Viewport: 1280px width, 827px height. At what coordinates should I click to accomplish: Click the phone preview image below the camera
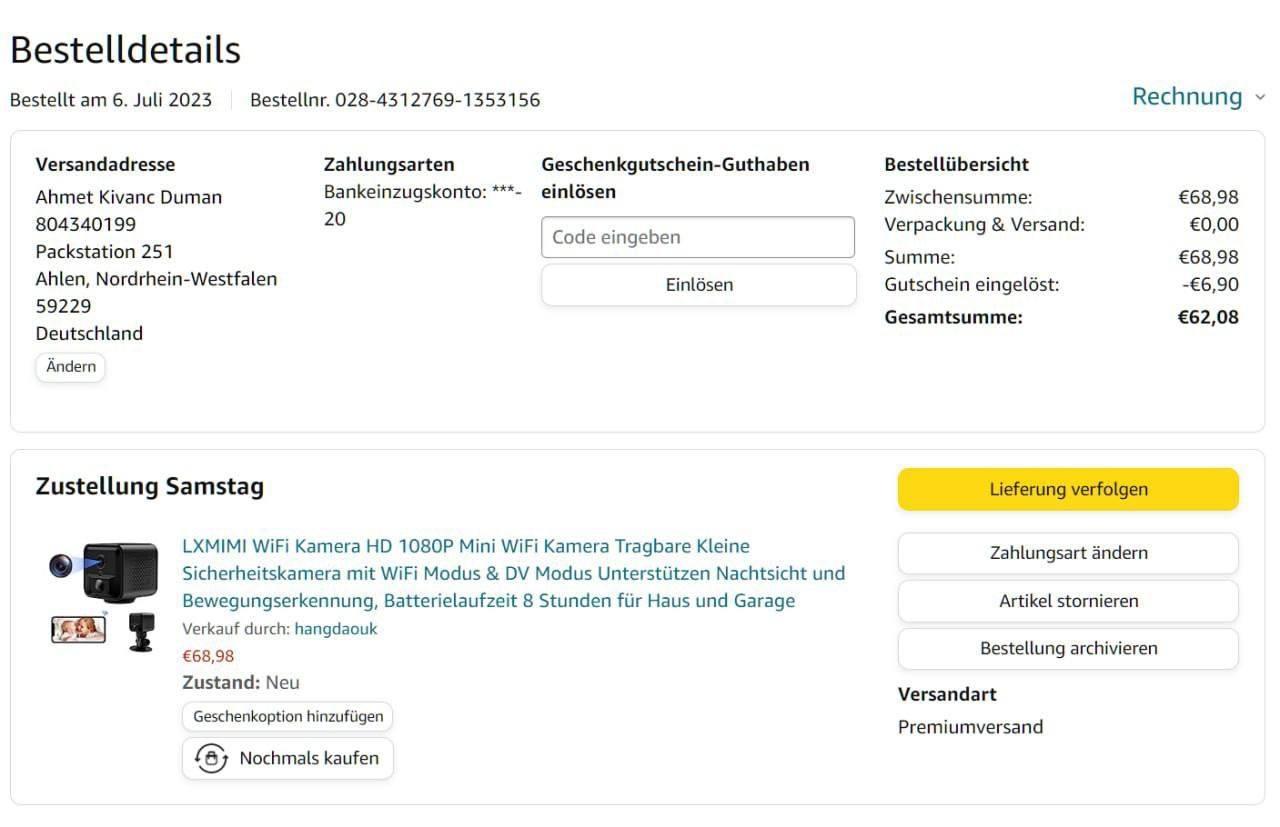tap(78, 629)
